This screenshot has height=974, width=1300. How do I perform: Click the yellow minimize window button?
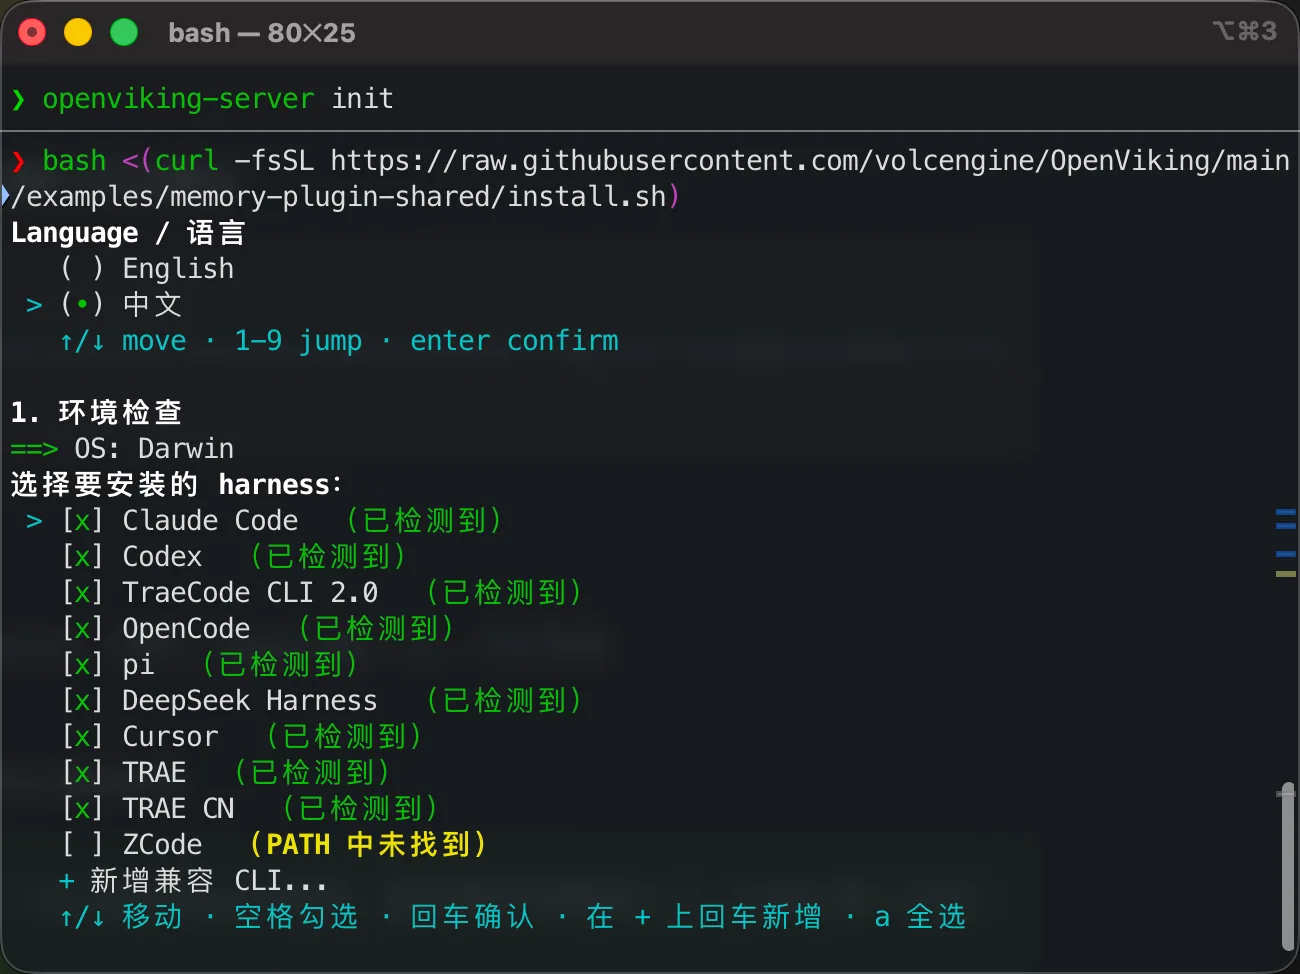click(x=78, y=33)
